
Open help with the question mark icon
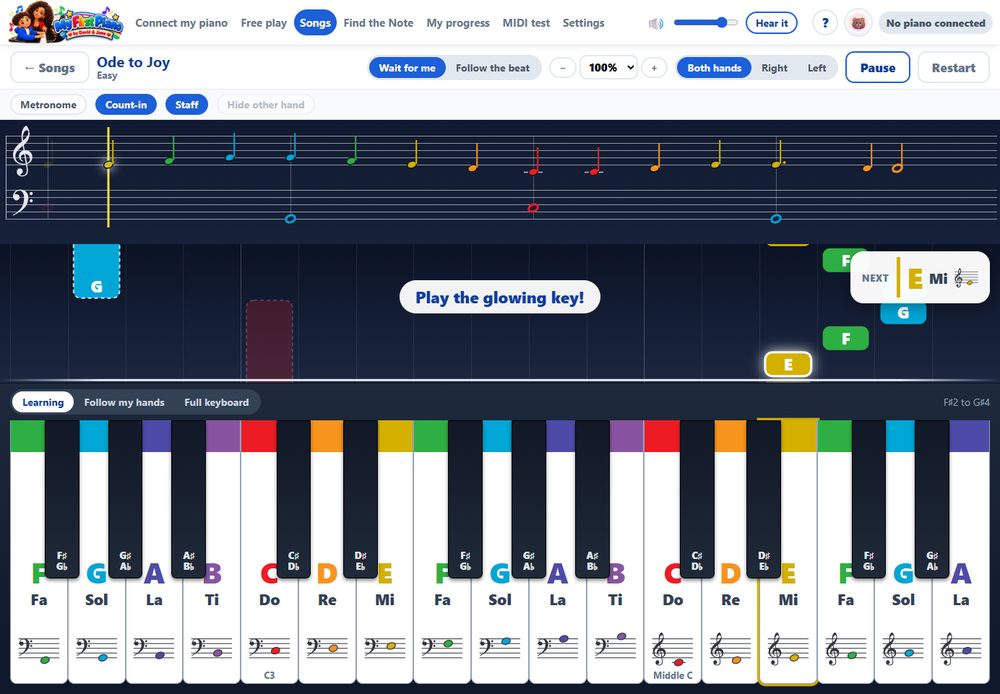coord(825,23)
